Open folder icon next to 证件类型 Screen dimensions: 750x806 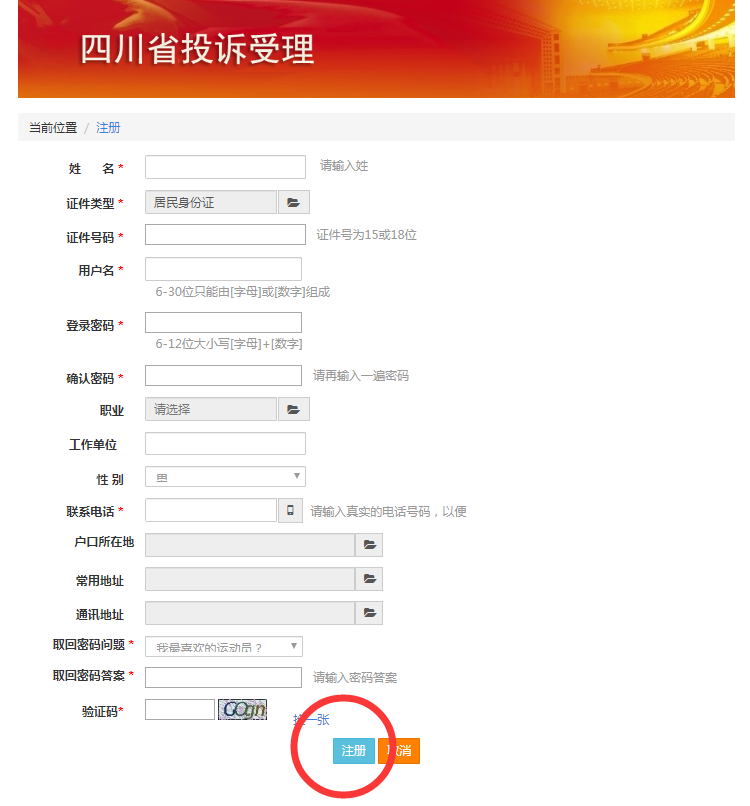(294, 202)
